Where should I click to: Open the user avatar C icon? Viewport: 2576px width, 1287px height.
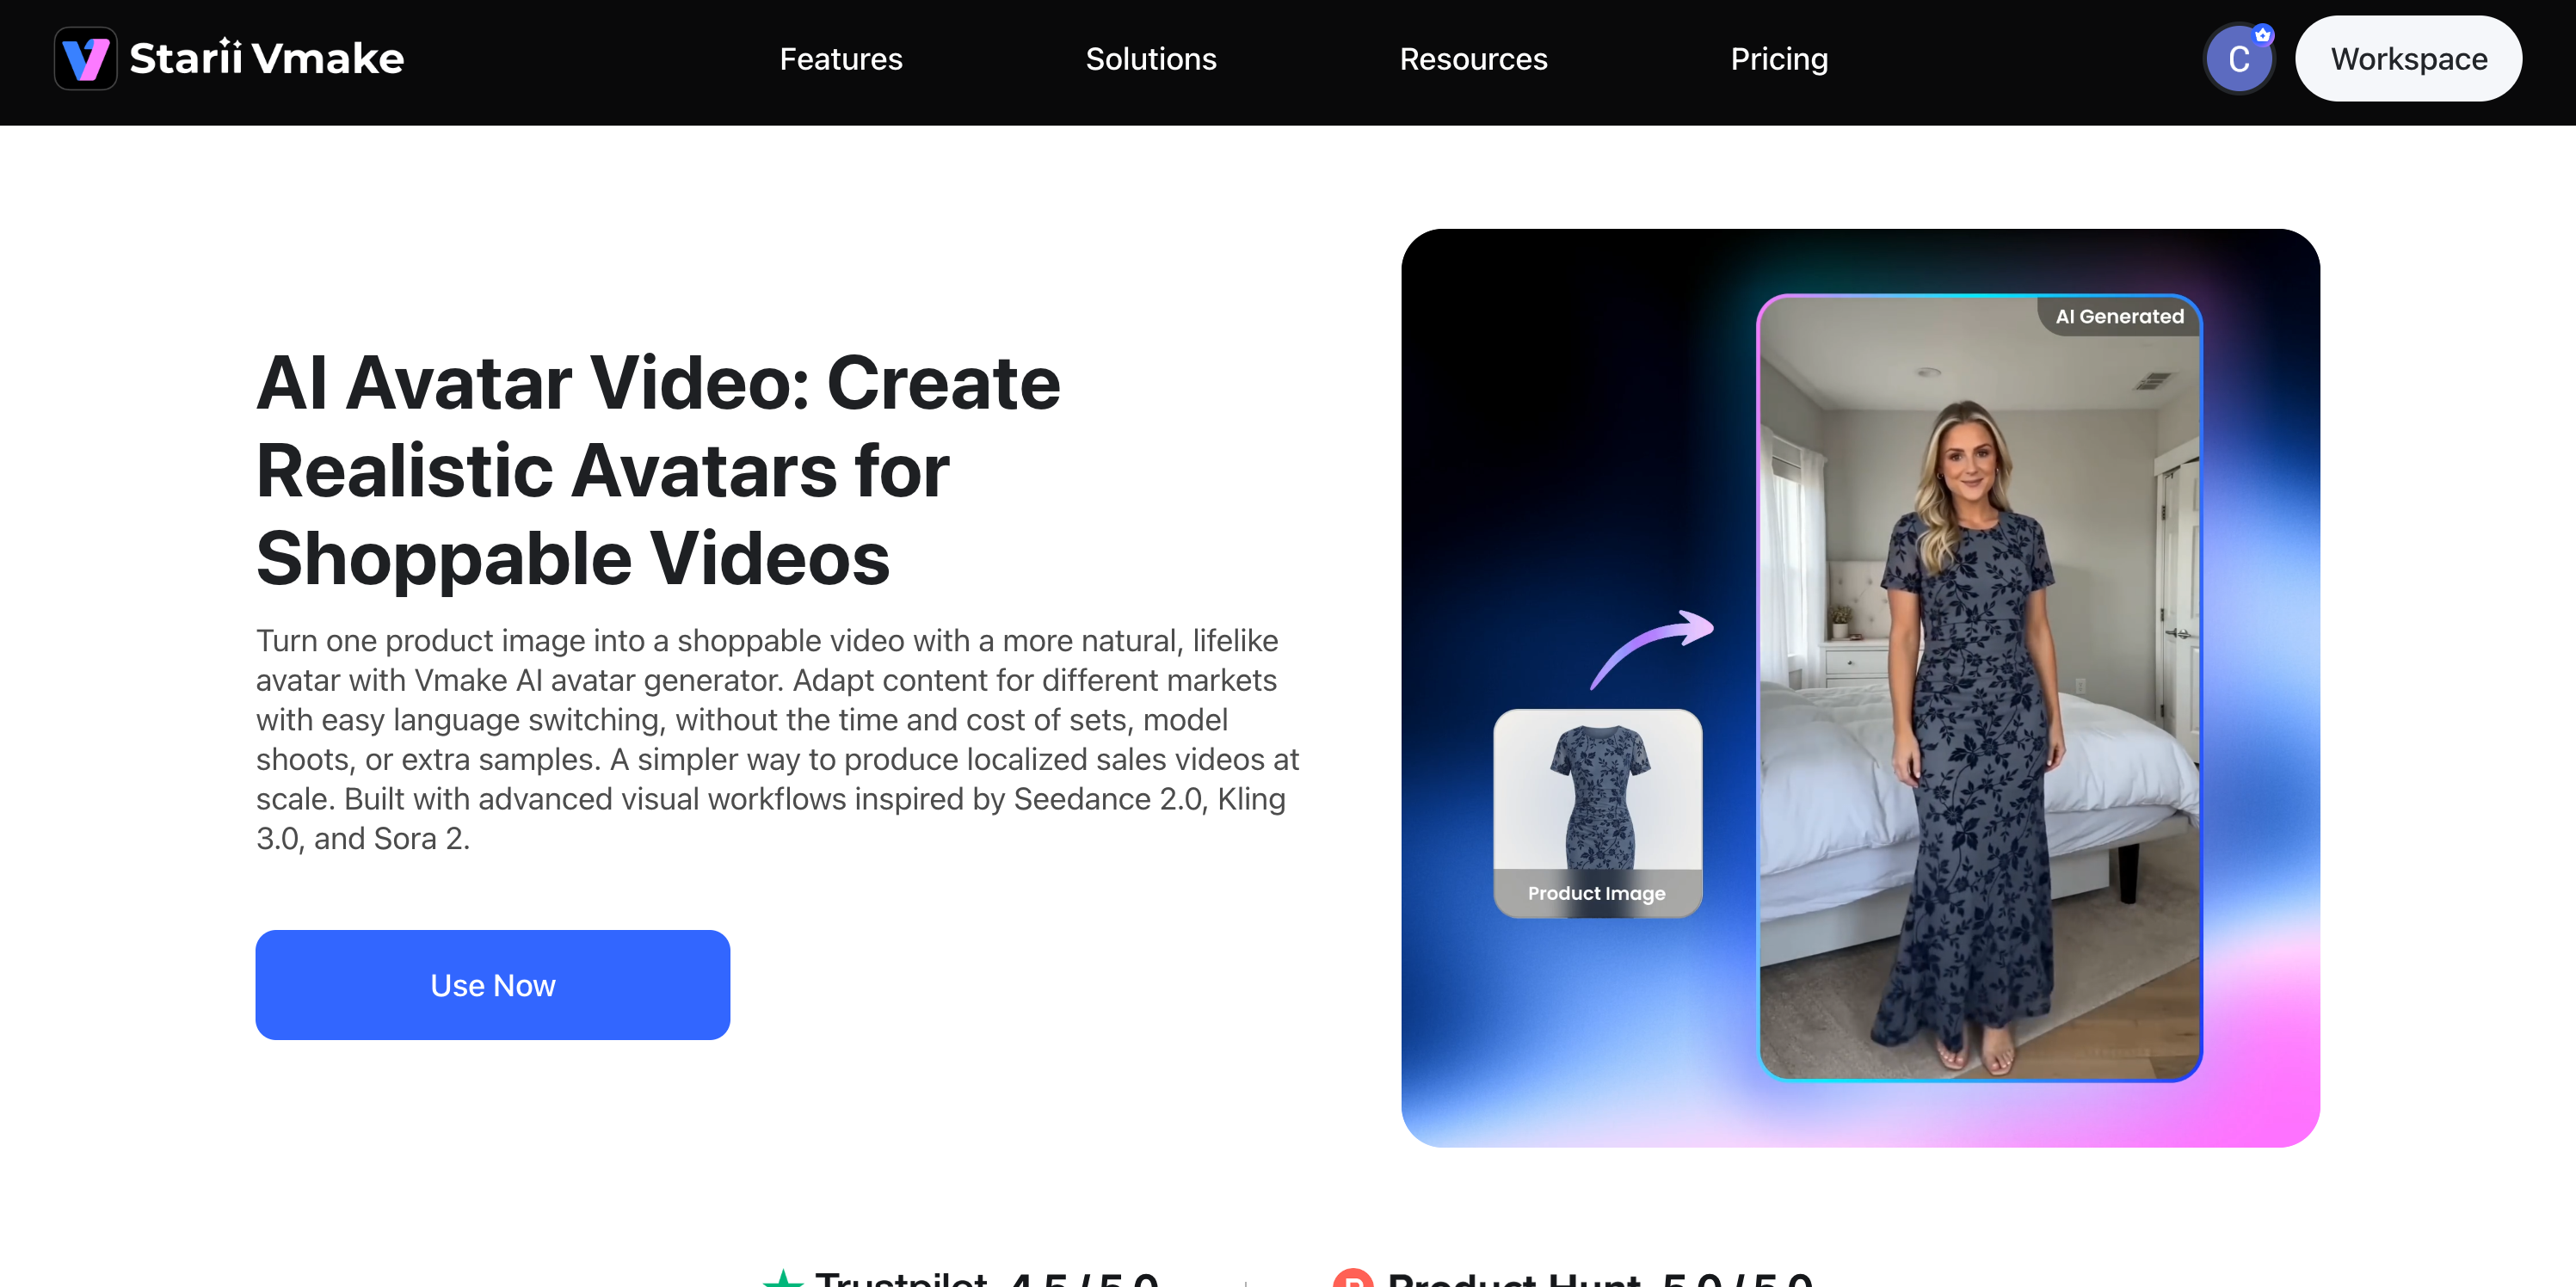(x=2238, y=59)
